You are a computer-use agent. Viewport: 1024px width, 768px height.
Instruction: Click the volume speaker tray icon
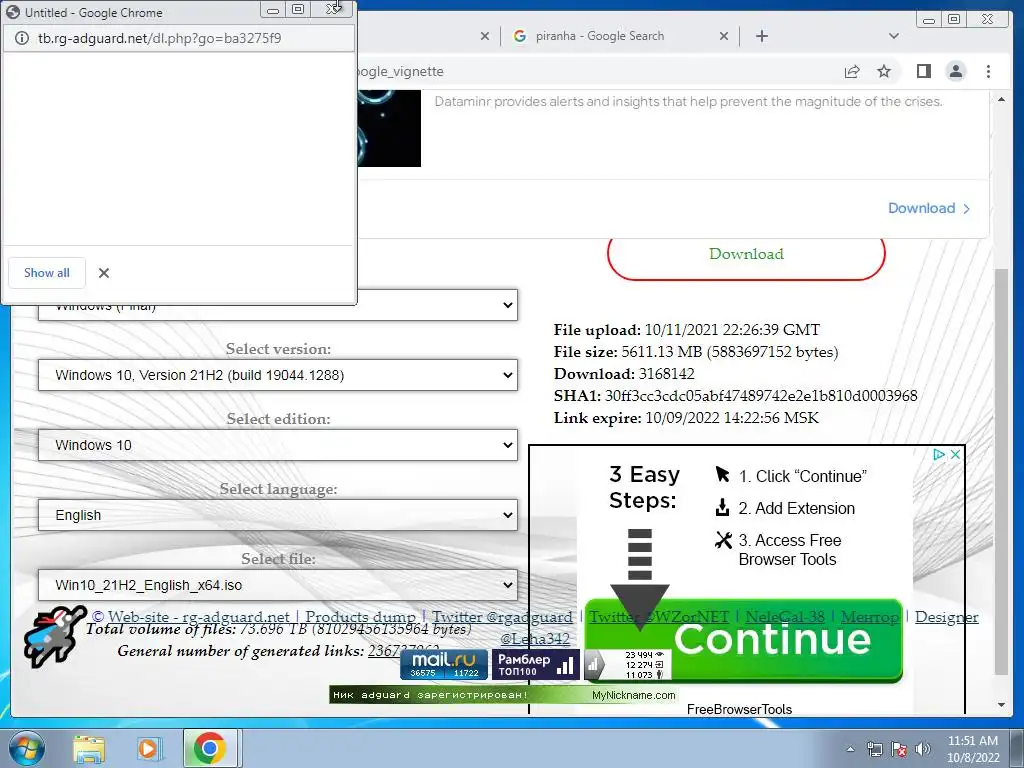click(x=923, y=749)
